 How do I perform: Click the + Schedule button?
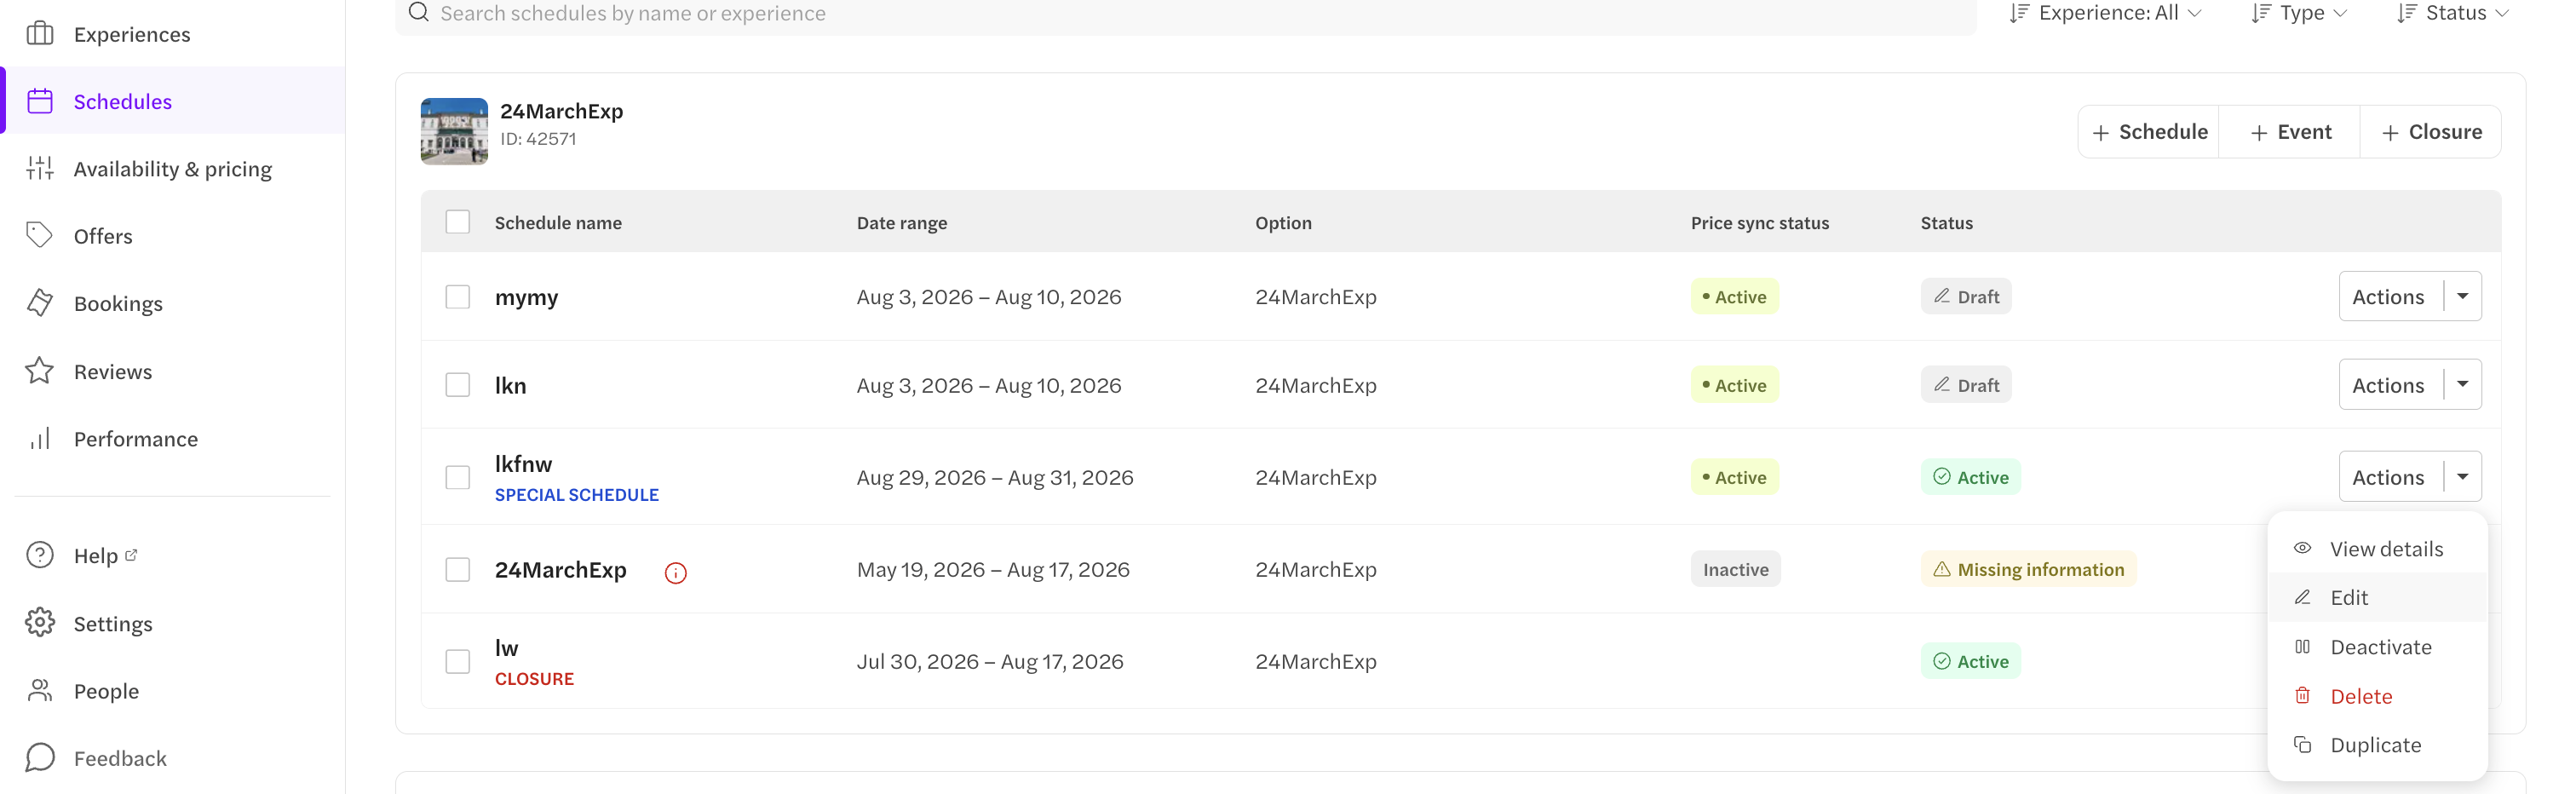2149,132
